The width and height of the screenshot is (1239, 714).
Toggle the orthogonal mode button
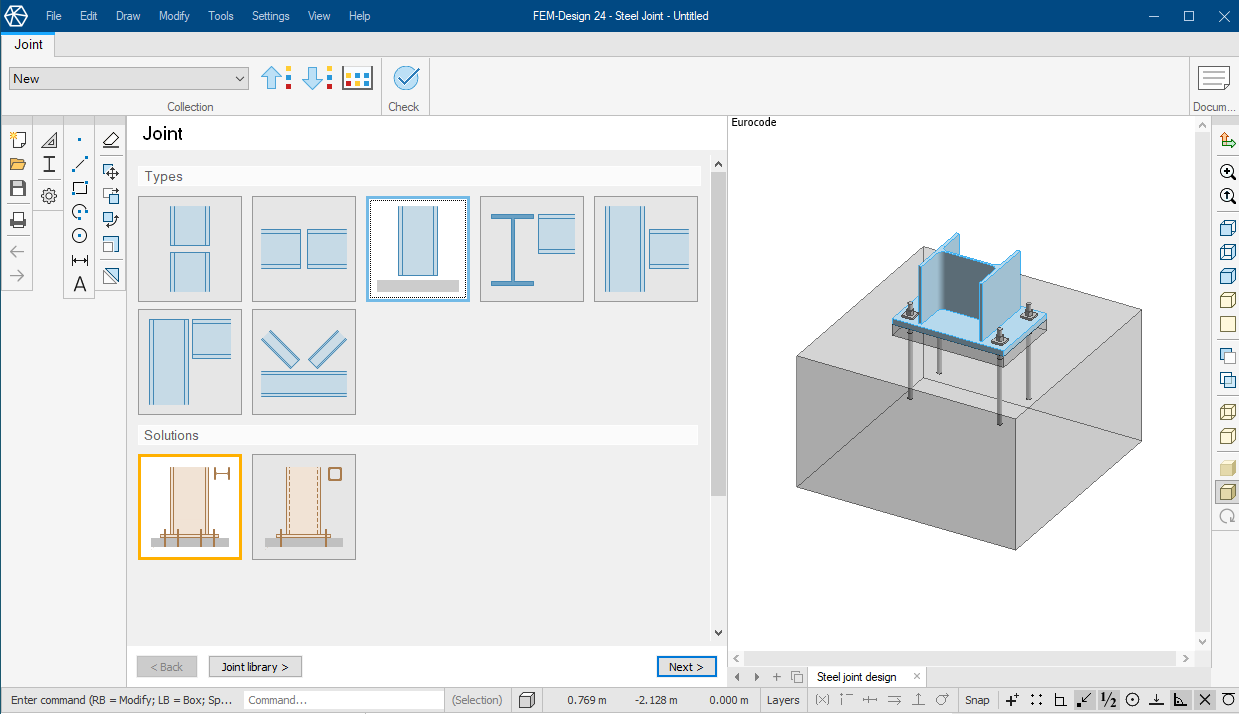1060,700
